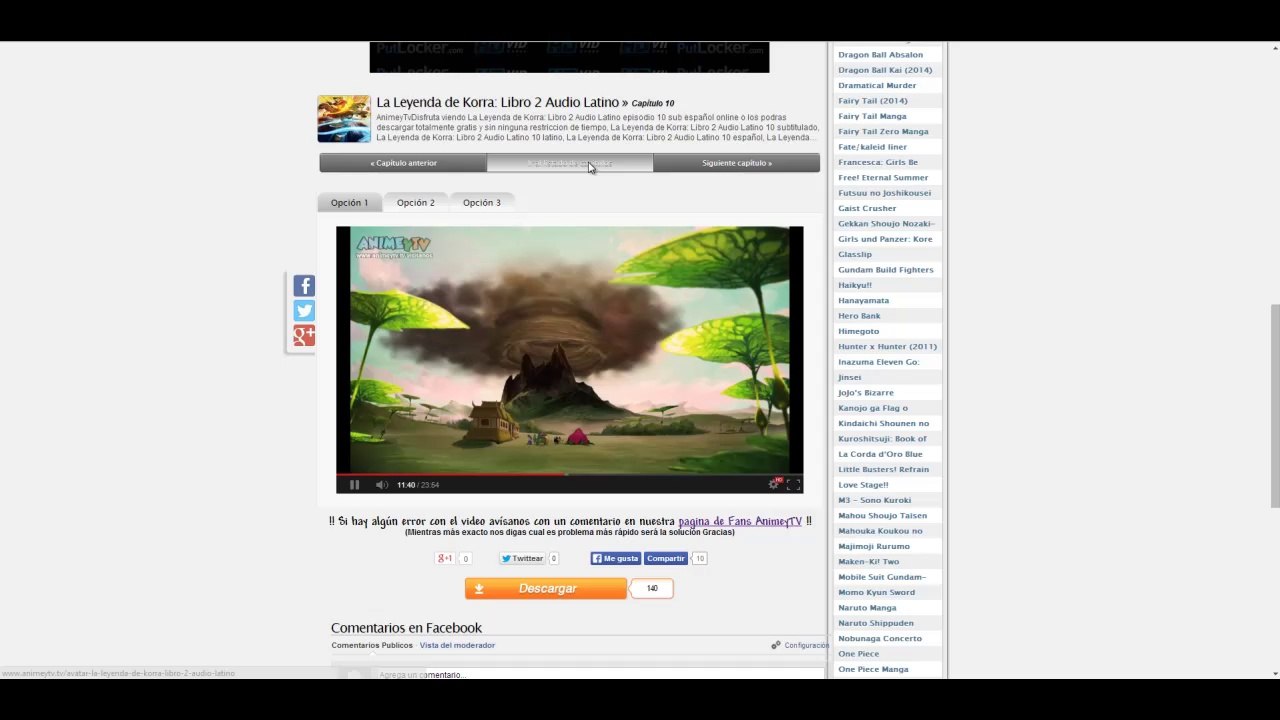1280x720 pixels.
Task: Open comments Configuración link
Action: coord(801,645)
